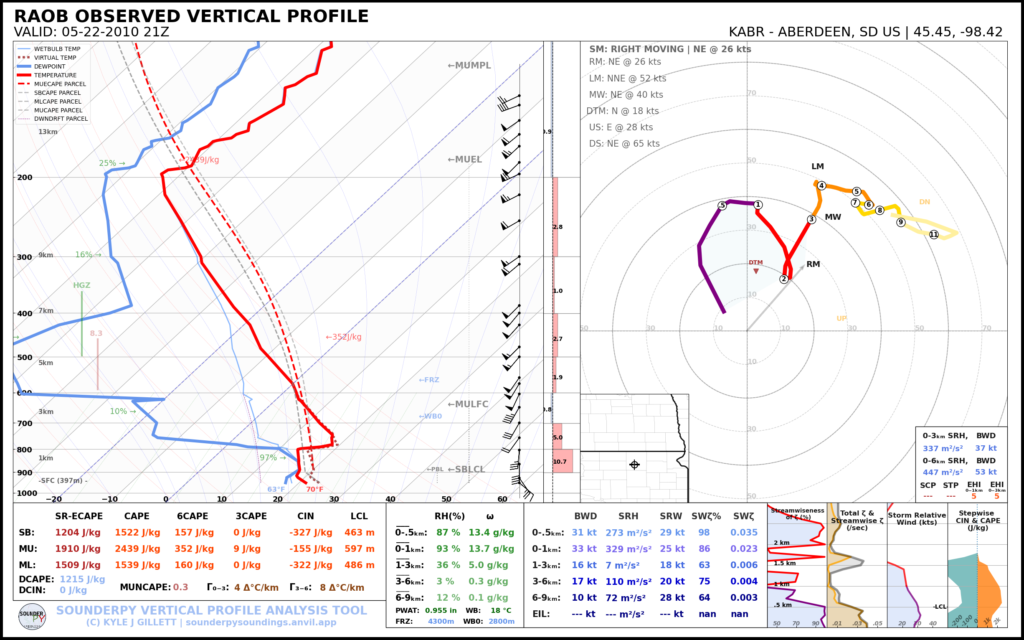Image resolution: width=1024 pixels, height=640 pixels.
Task: Click the numbered 11 km hodograph node
Action: [x=934, y=234]
